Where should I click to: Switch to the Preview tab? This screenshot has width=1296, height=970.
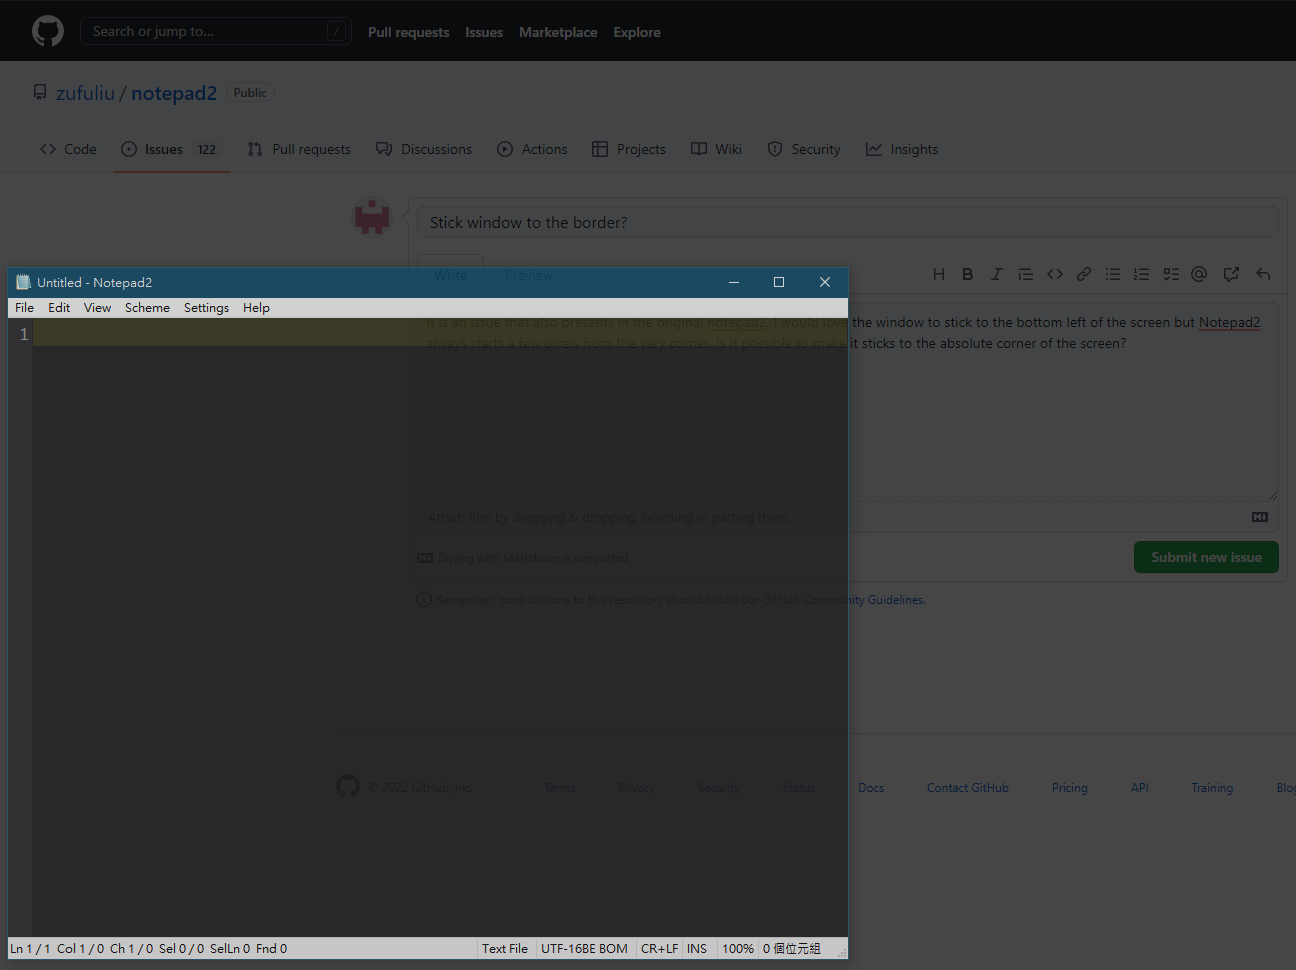529,275
